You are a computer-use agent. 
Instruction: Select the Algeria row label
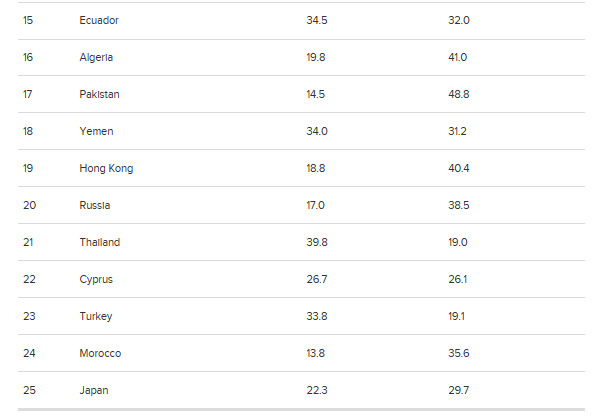(x=97, y=57)
